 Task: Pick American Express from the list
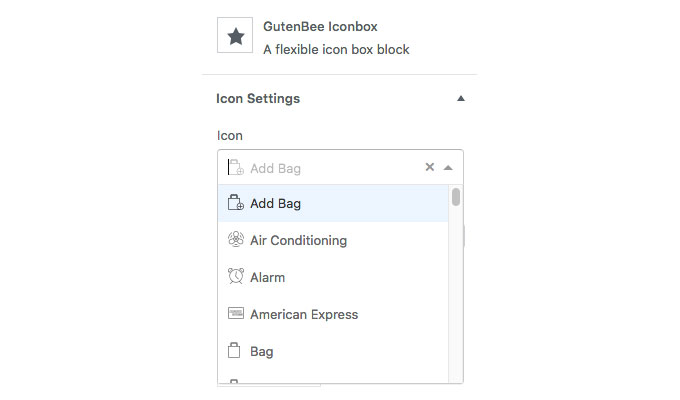tap(333, 314)
